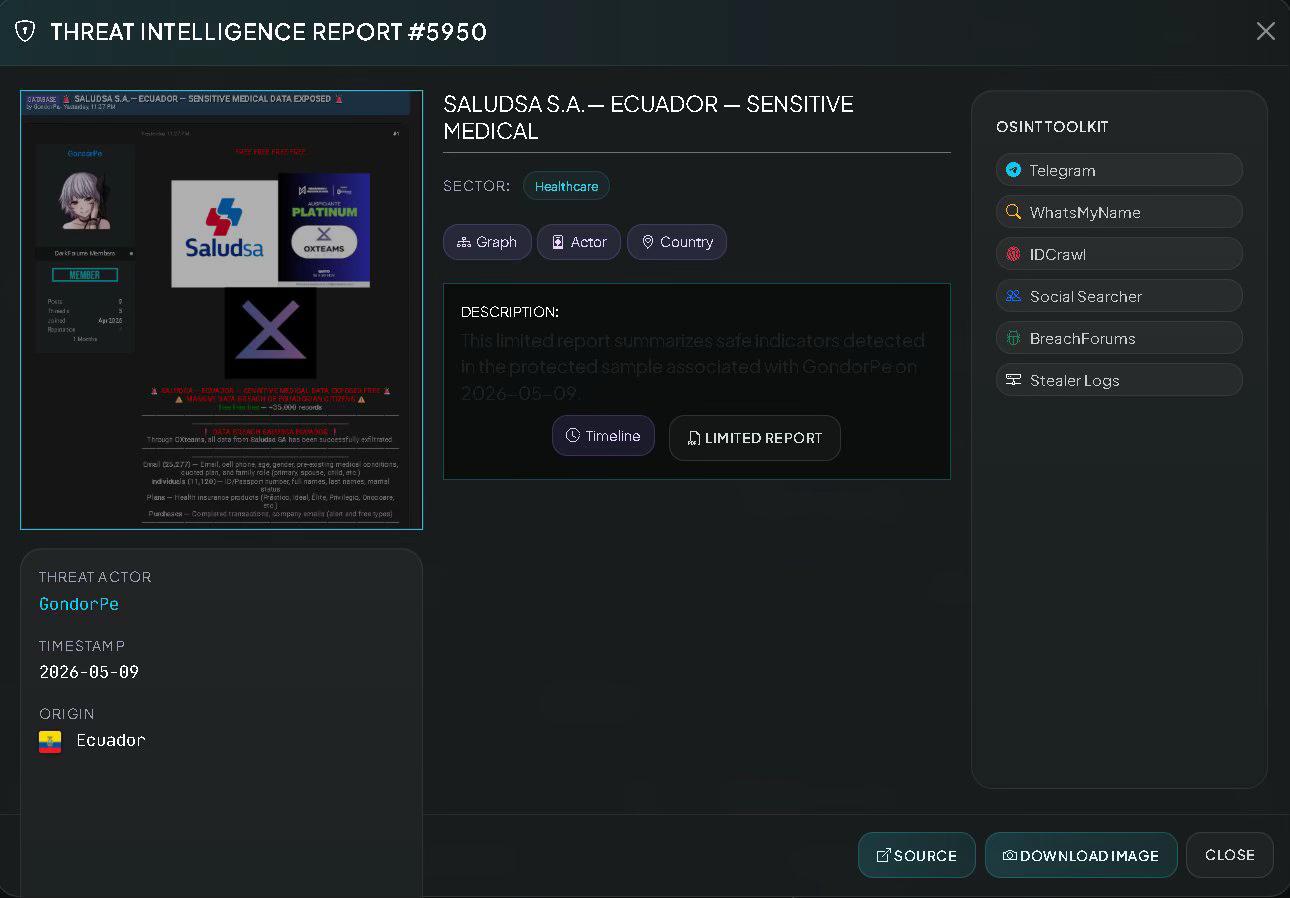Open the Timeline button
The width and height of the screenshot is (1290, 898).
603,436
